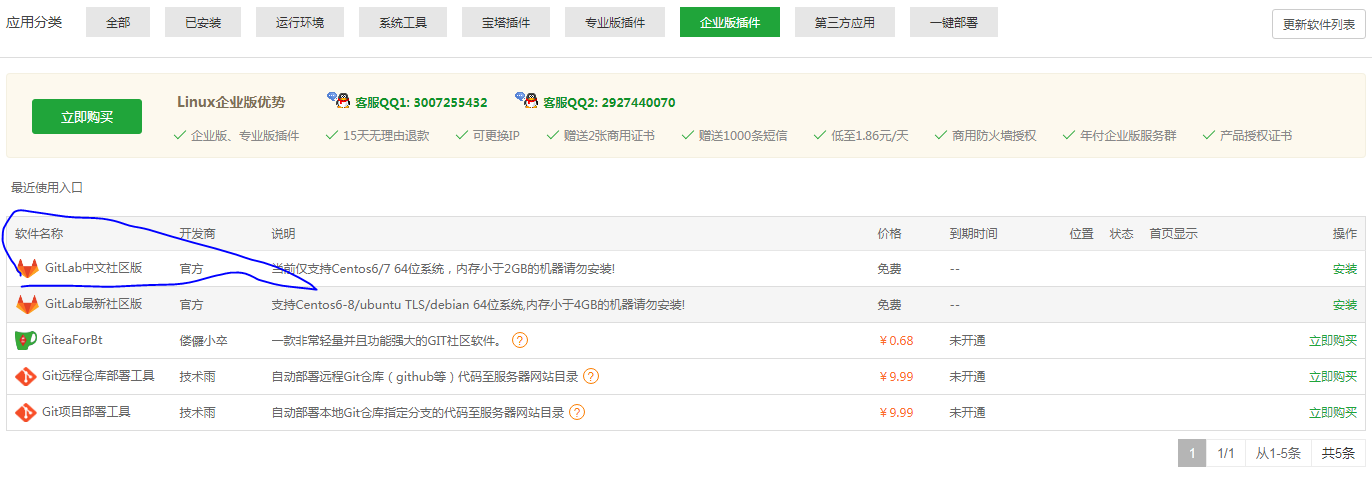The width and height of the screenshot is (1372, 489).
Task: Click the 状态 column header
Action: (x=1121, y=234)
